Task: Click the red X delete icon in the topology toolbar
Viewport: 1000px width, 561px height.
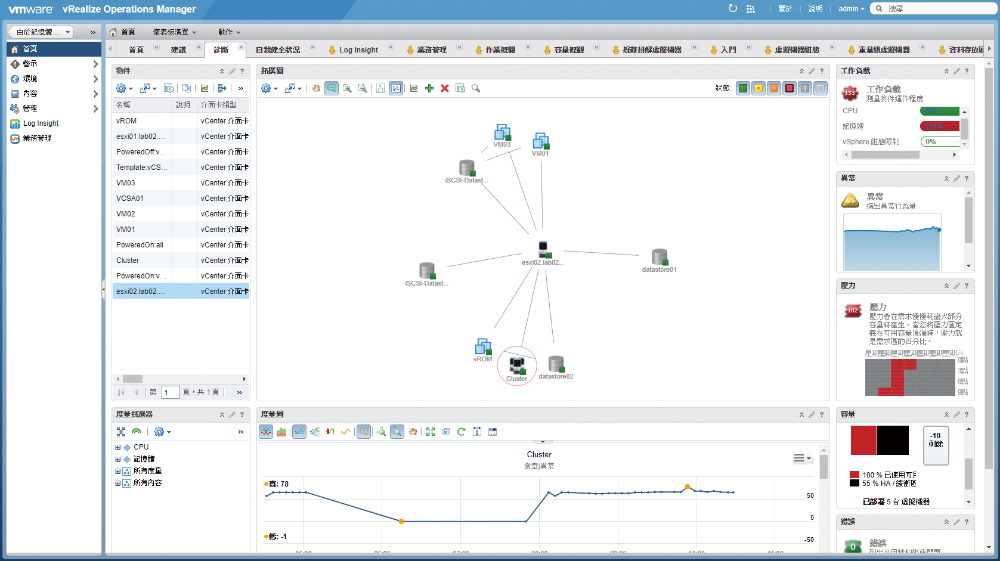Action: 445,89
